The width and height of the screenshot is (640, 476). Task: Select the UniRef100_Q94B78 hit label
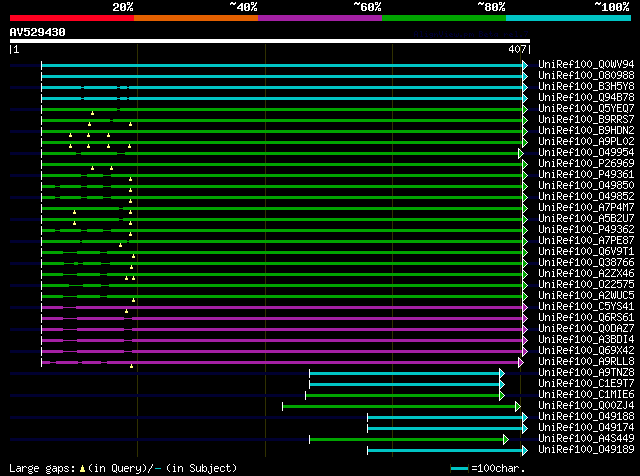pos(586,98)
